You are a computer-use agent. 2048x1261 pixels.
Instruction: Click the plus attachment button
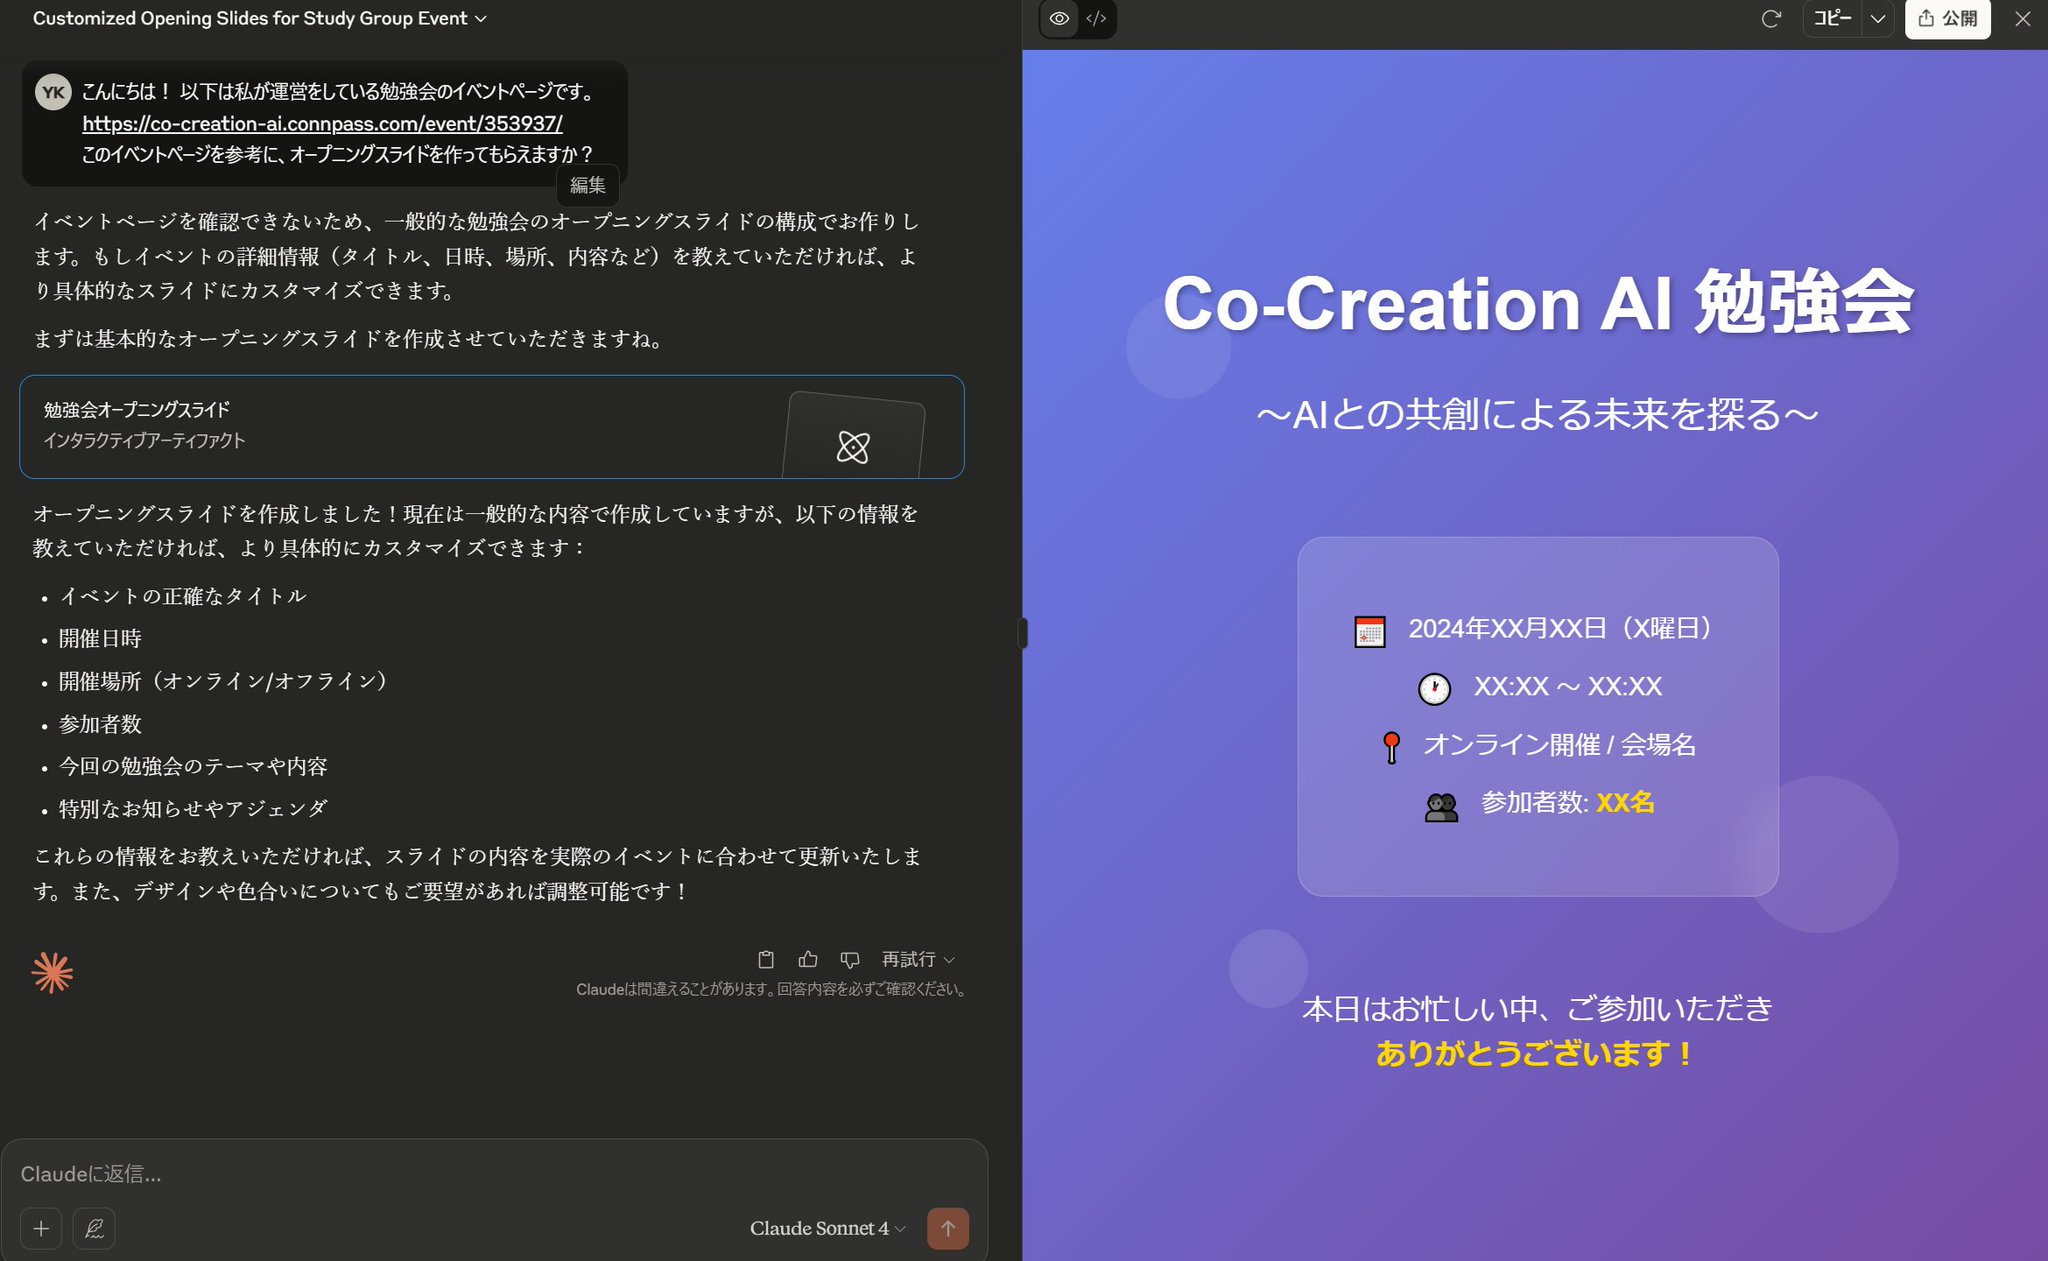coord(41,1228)
